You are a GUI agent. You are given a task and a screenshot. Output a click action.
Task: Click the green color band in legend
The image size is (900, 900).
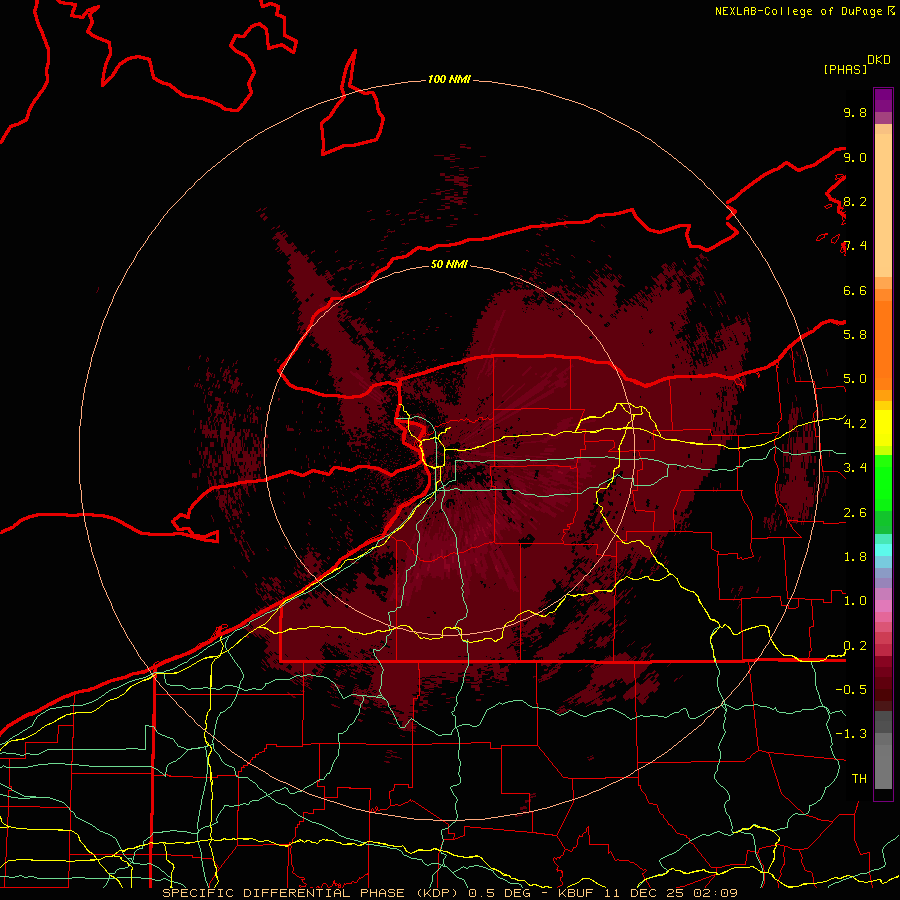(883, 482)
